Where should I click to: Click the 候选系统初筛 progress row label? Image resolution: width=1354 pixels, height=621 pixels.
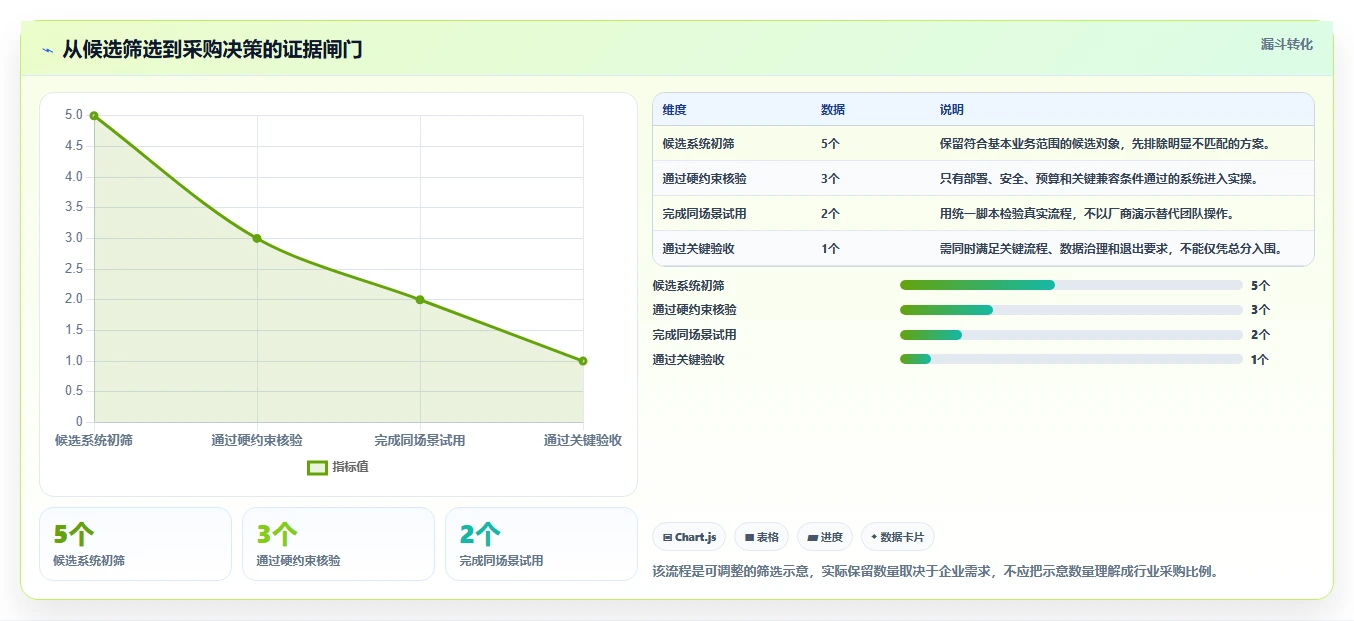pos(688,286)
